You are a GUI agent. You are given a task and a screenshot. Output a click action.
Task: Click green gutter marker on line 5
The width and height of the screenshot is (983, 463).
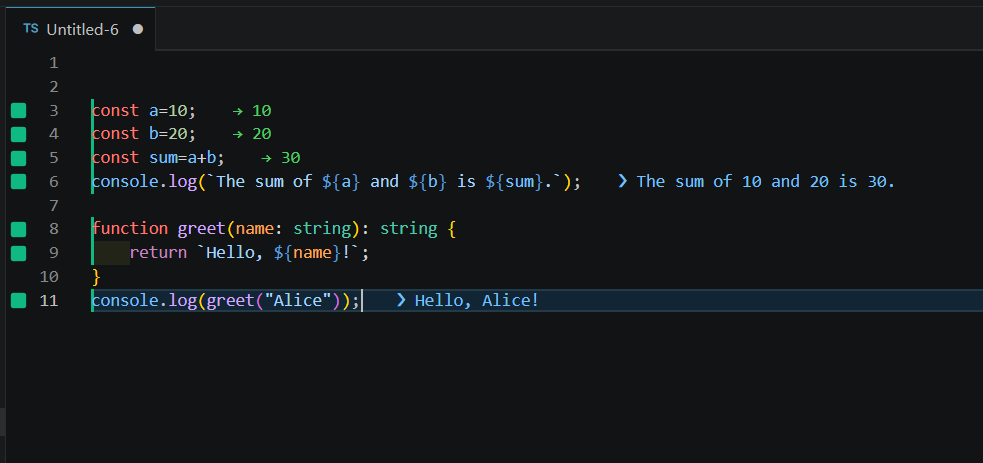[x=19, y=158]
